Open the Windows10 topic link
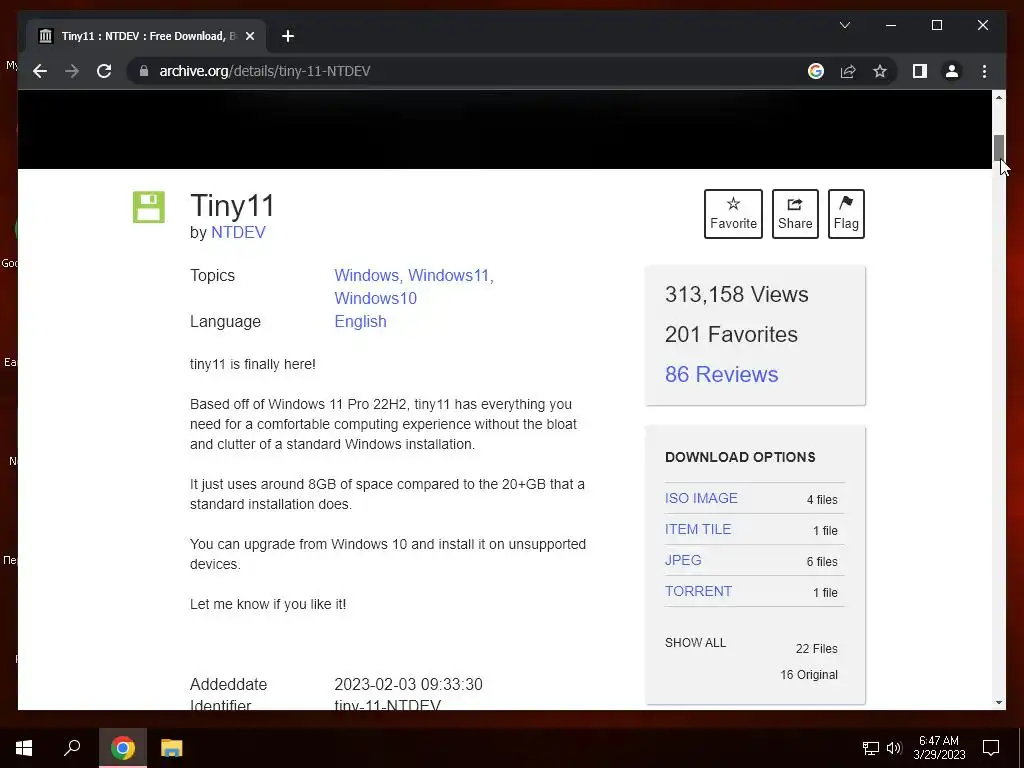This screenshot has width=1024, height=768. [376, 298]
